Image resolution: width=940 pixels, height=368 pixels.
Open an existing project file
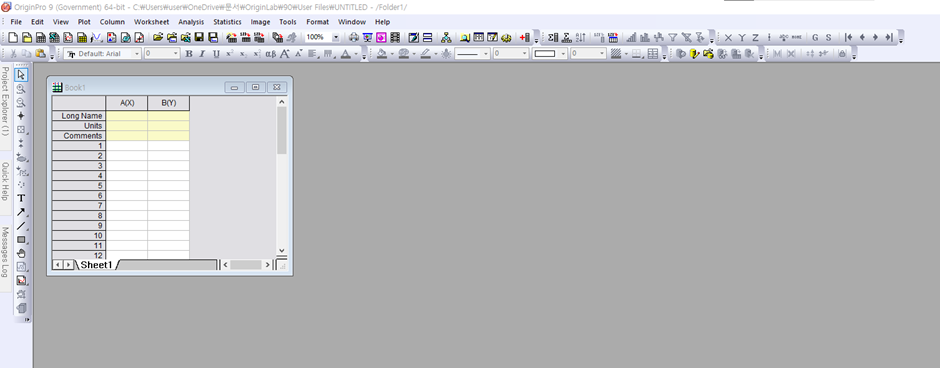click(158, 37)
